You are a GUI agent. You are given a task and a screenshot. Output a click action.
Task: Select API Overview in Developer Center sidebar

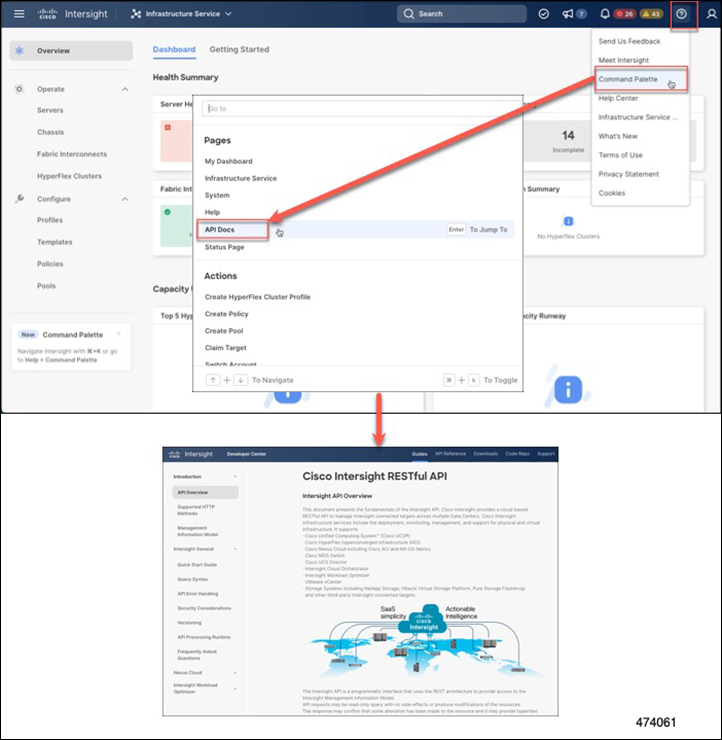[x=205, y=492]
